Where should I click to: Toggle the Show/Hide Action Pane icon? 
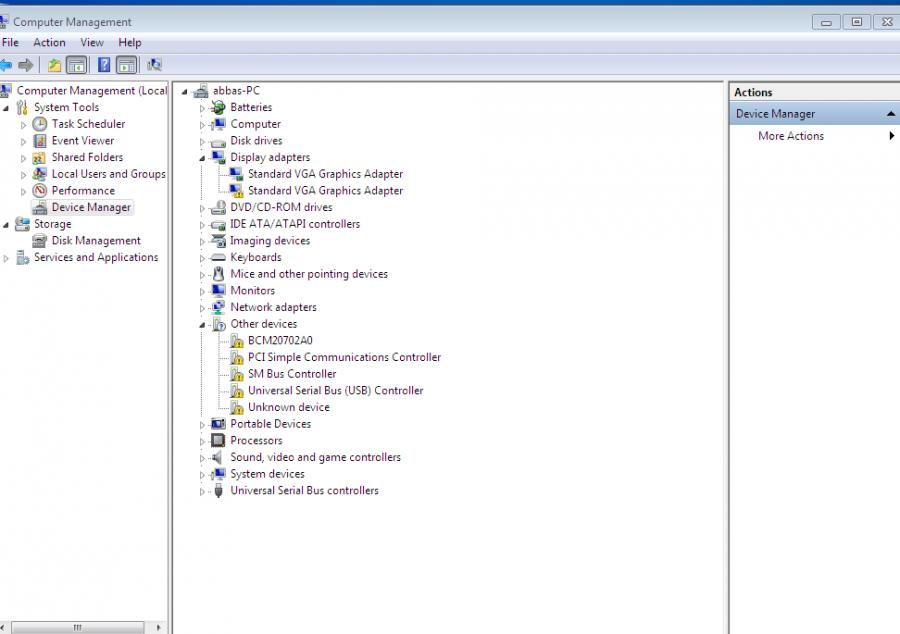pyautogui.click(x=127, y=65)
